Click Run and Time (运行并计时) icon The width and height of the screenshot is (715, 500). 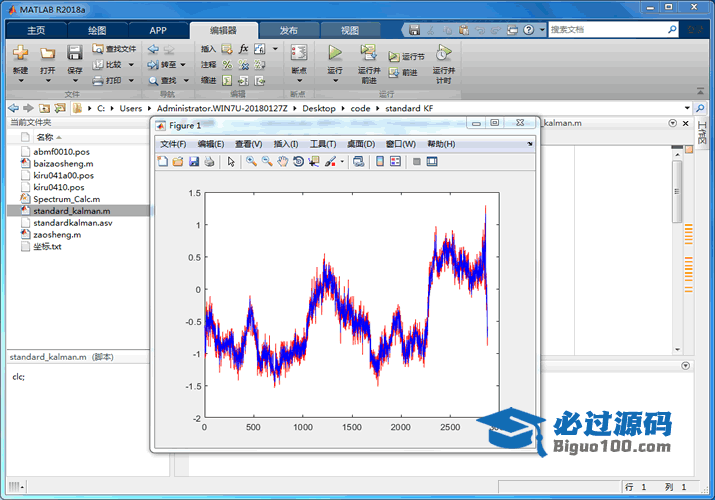[x=443, y=52]
